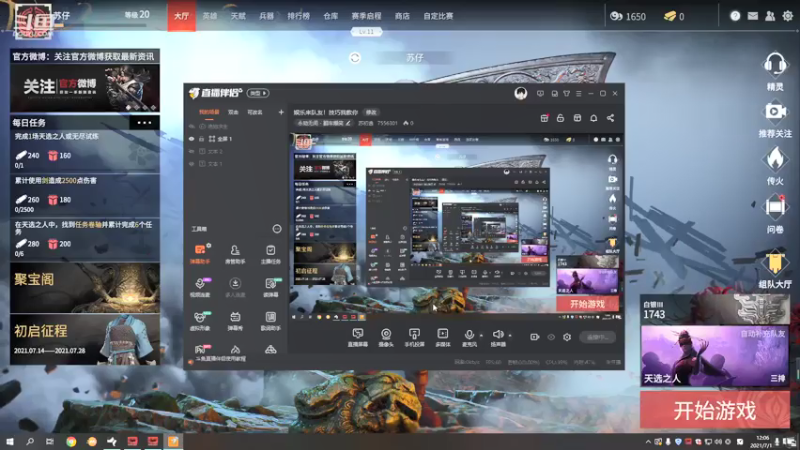Click 开始游戏 start game button
Image resolution: width=800 pixels, height=450 pixels.
[715, 410]
